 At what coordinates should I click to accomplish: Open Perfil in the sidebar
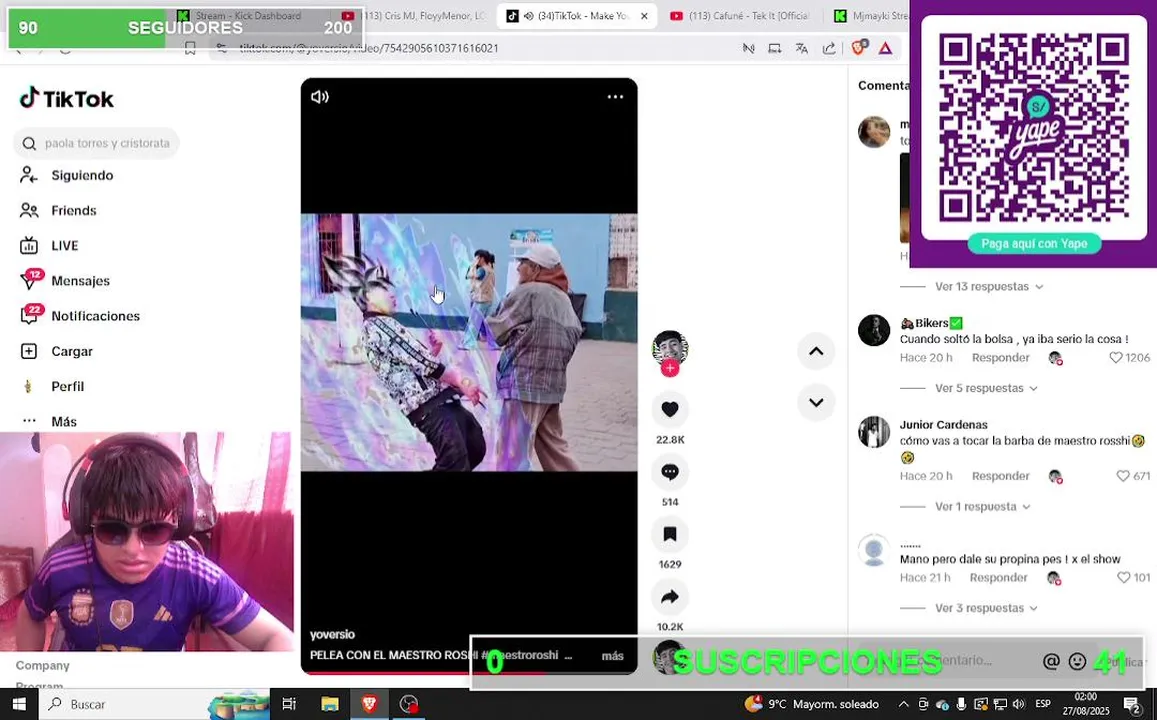point(67,387)
